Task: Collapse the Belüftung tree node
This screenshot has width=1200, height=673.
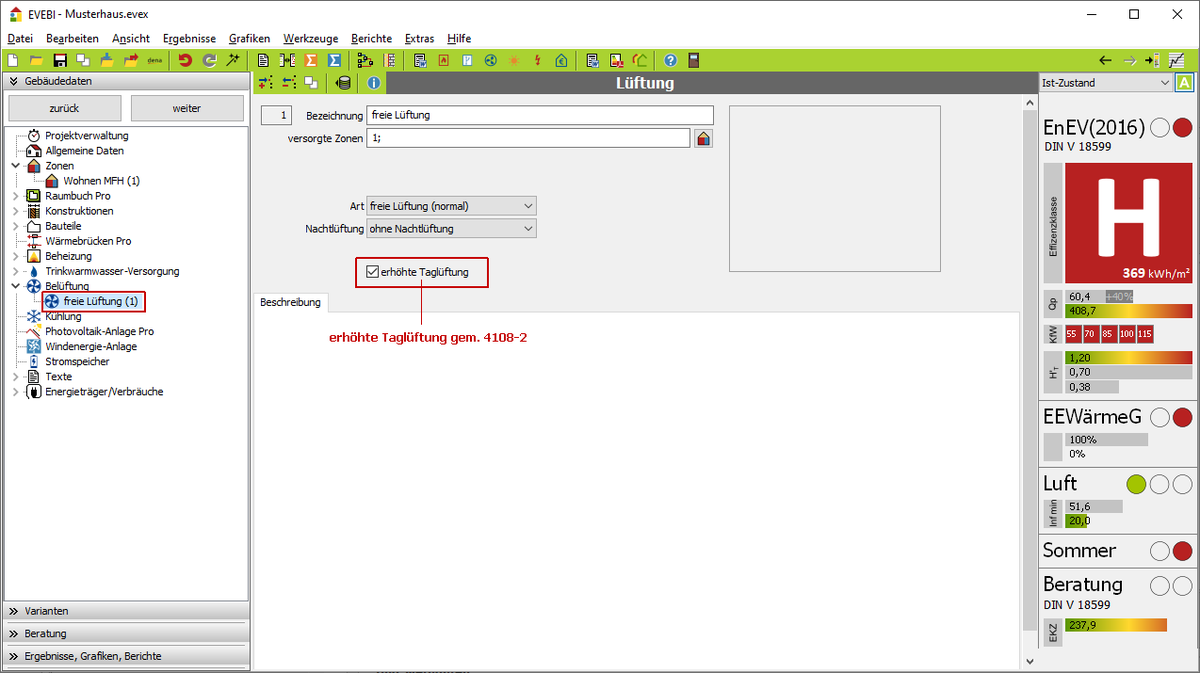Action: [x=15, y=286]
